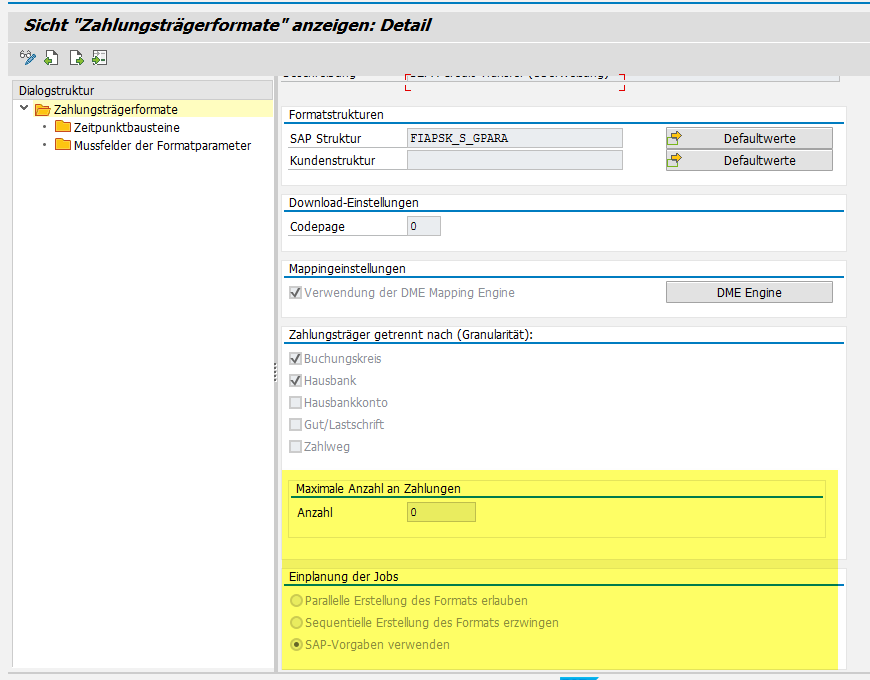Open Mussfelder der Formatparameter tree entry
The image size is (870, 680).
(162, 146)
